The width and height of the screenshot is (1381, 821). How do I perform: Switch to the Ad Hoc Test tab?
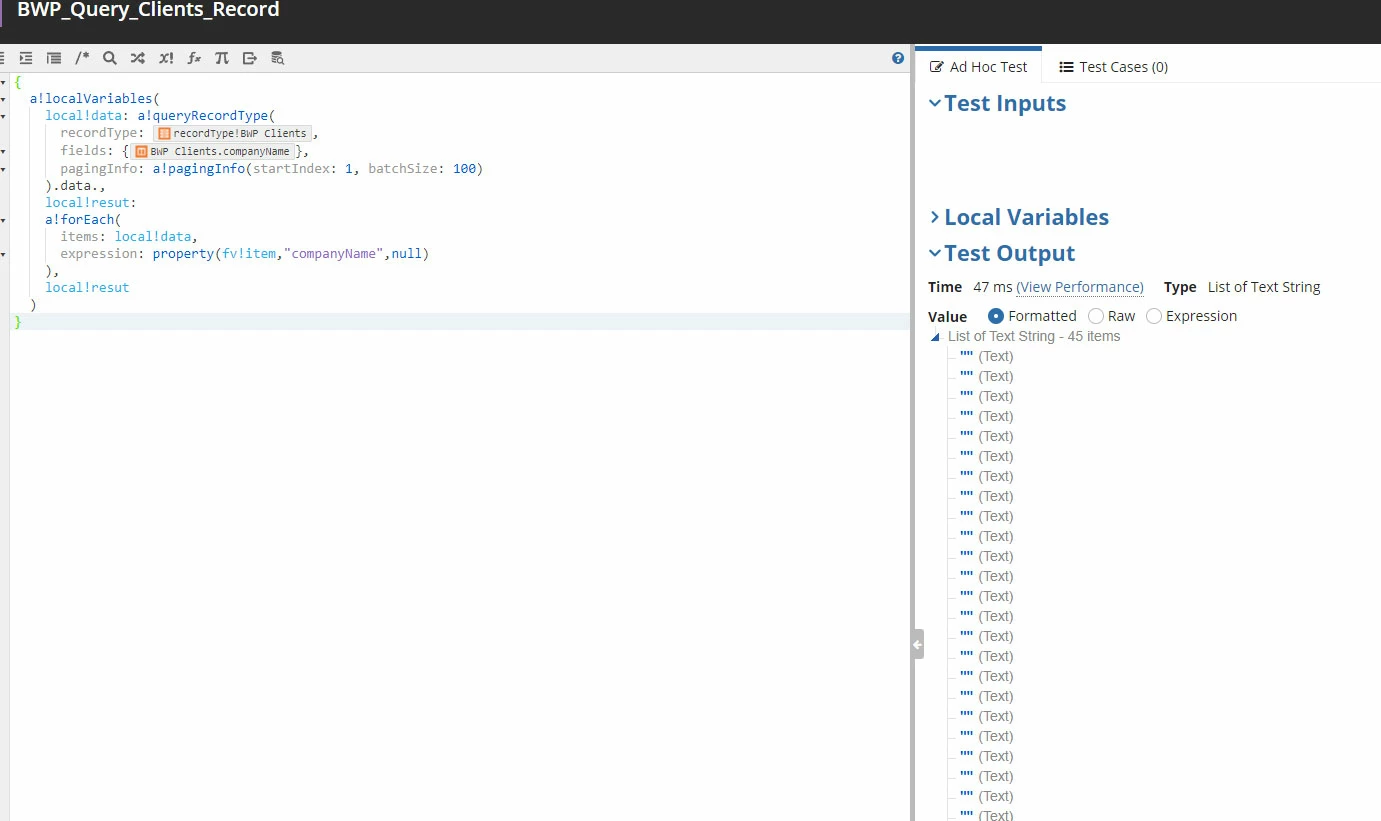[x=978, y=67]
